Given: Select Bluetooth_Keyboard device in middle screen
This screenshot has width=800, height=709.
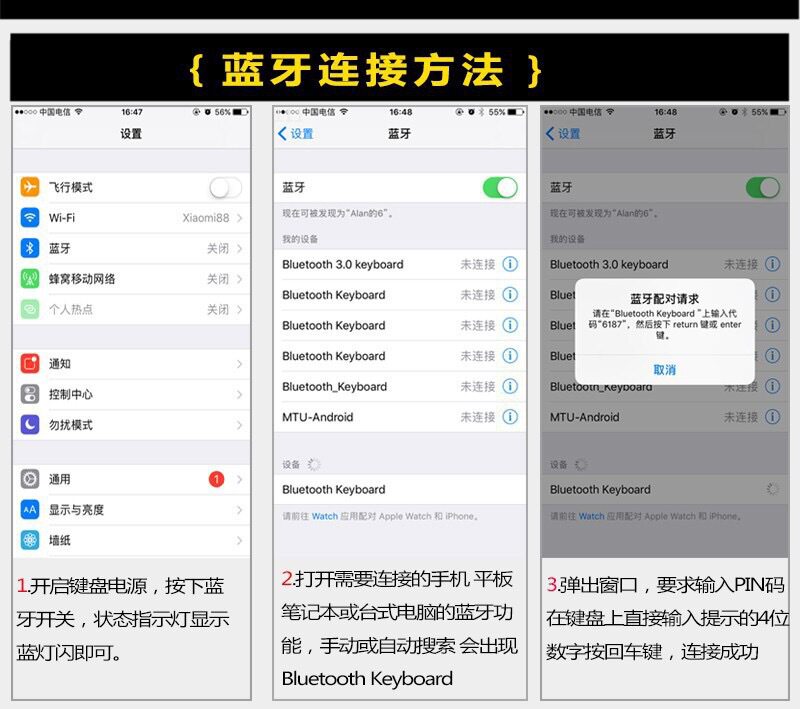Looking at the screenshot, I should [399, 387].
